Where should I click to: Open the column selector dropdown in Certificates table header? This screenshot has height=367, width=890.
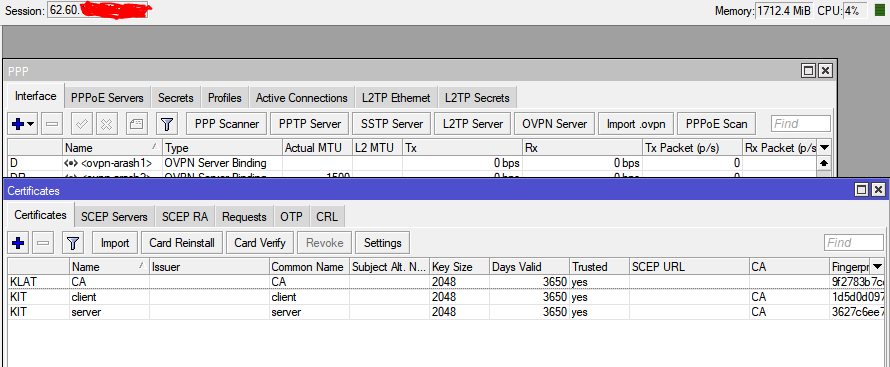(x=878, y=266)
